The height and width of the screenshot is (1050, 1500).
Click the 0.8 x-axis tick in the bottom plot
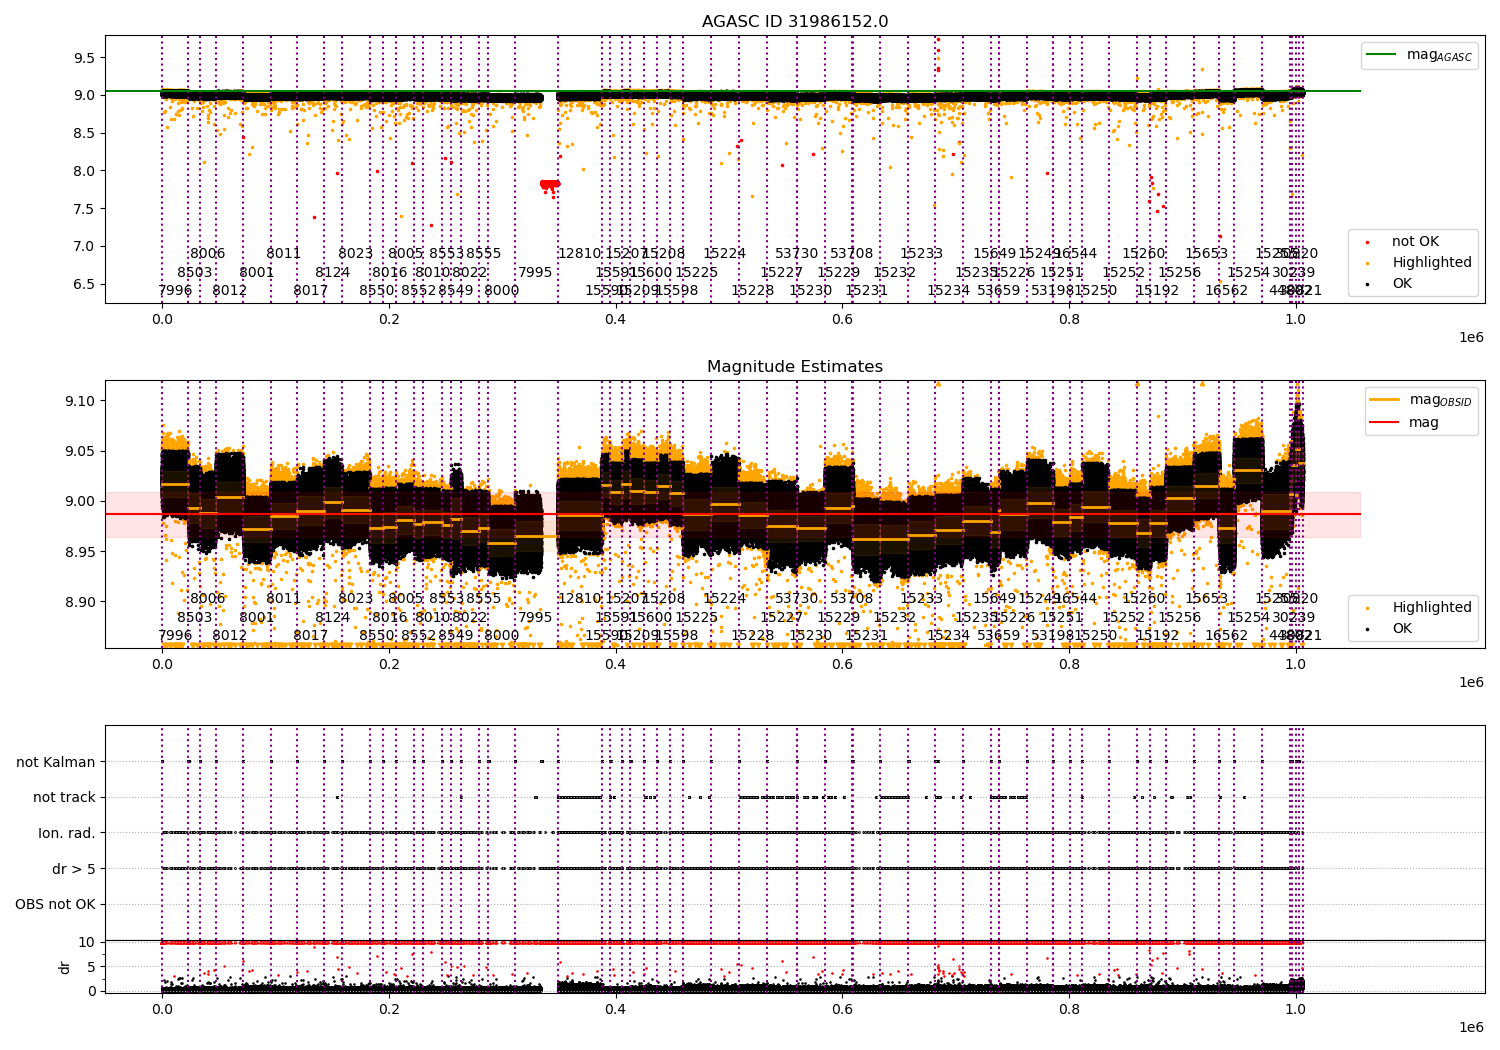point(1069,1009)
